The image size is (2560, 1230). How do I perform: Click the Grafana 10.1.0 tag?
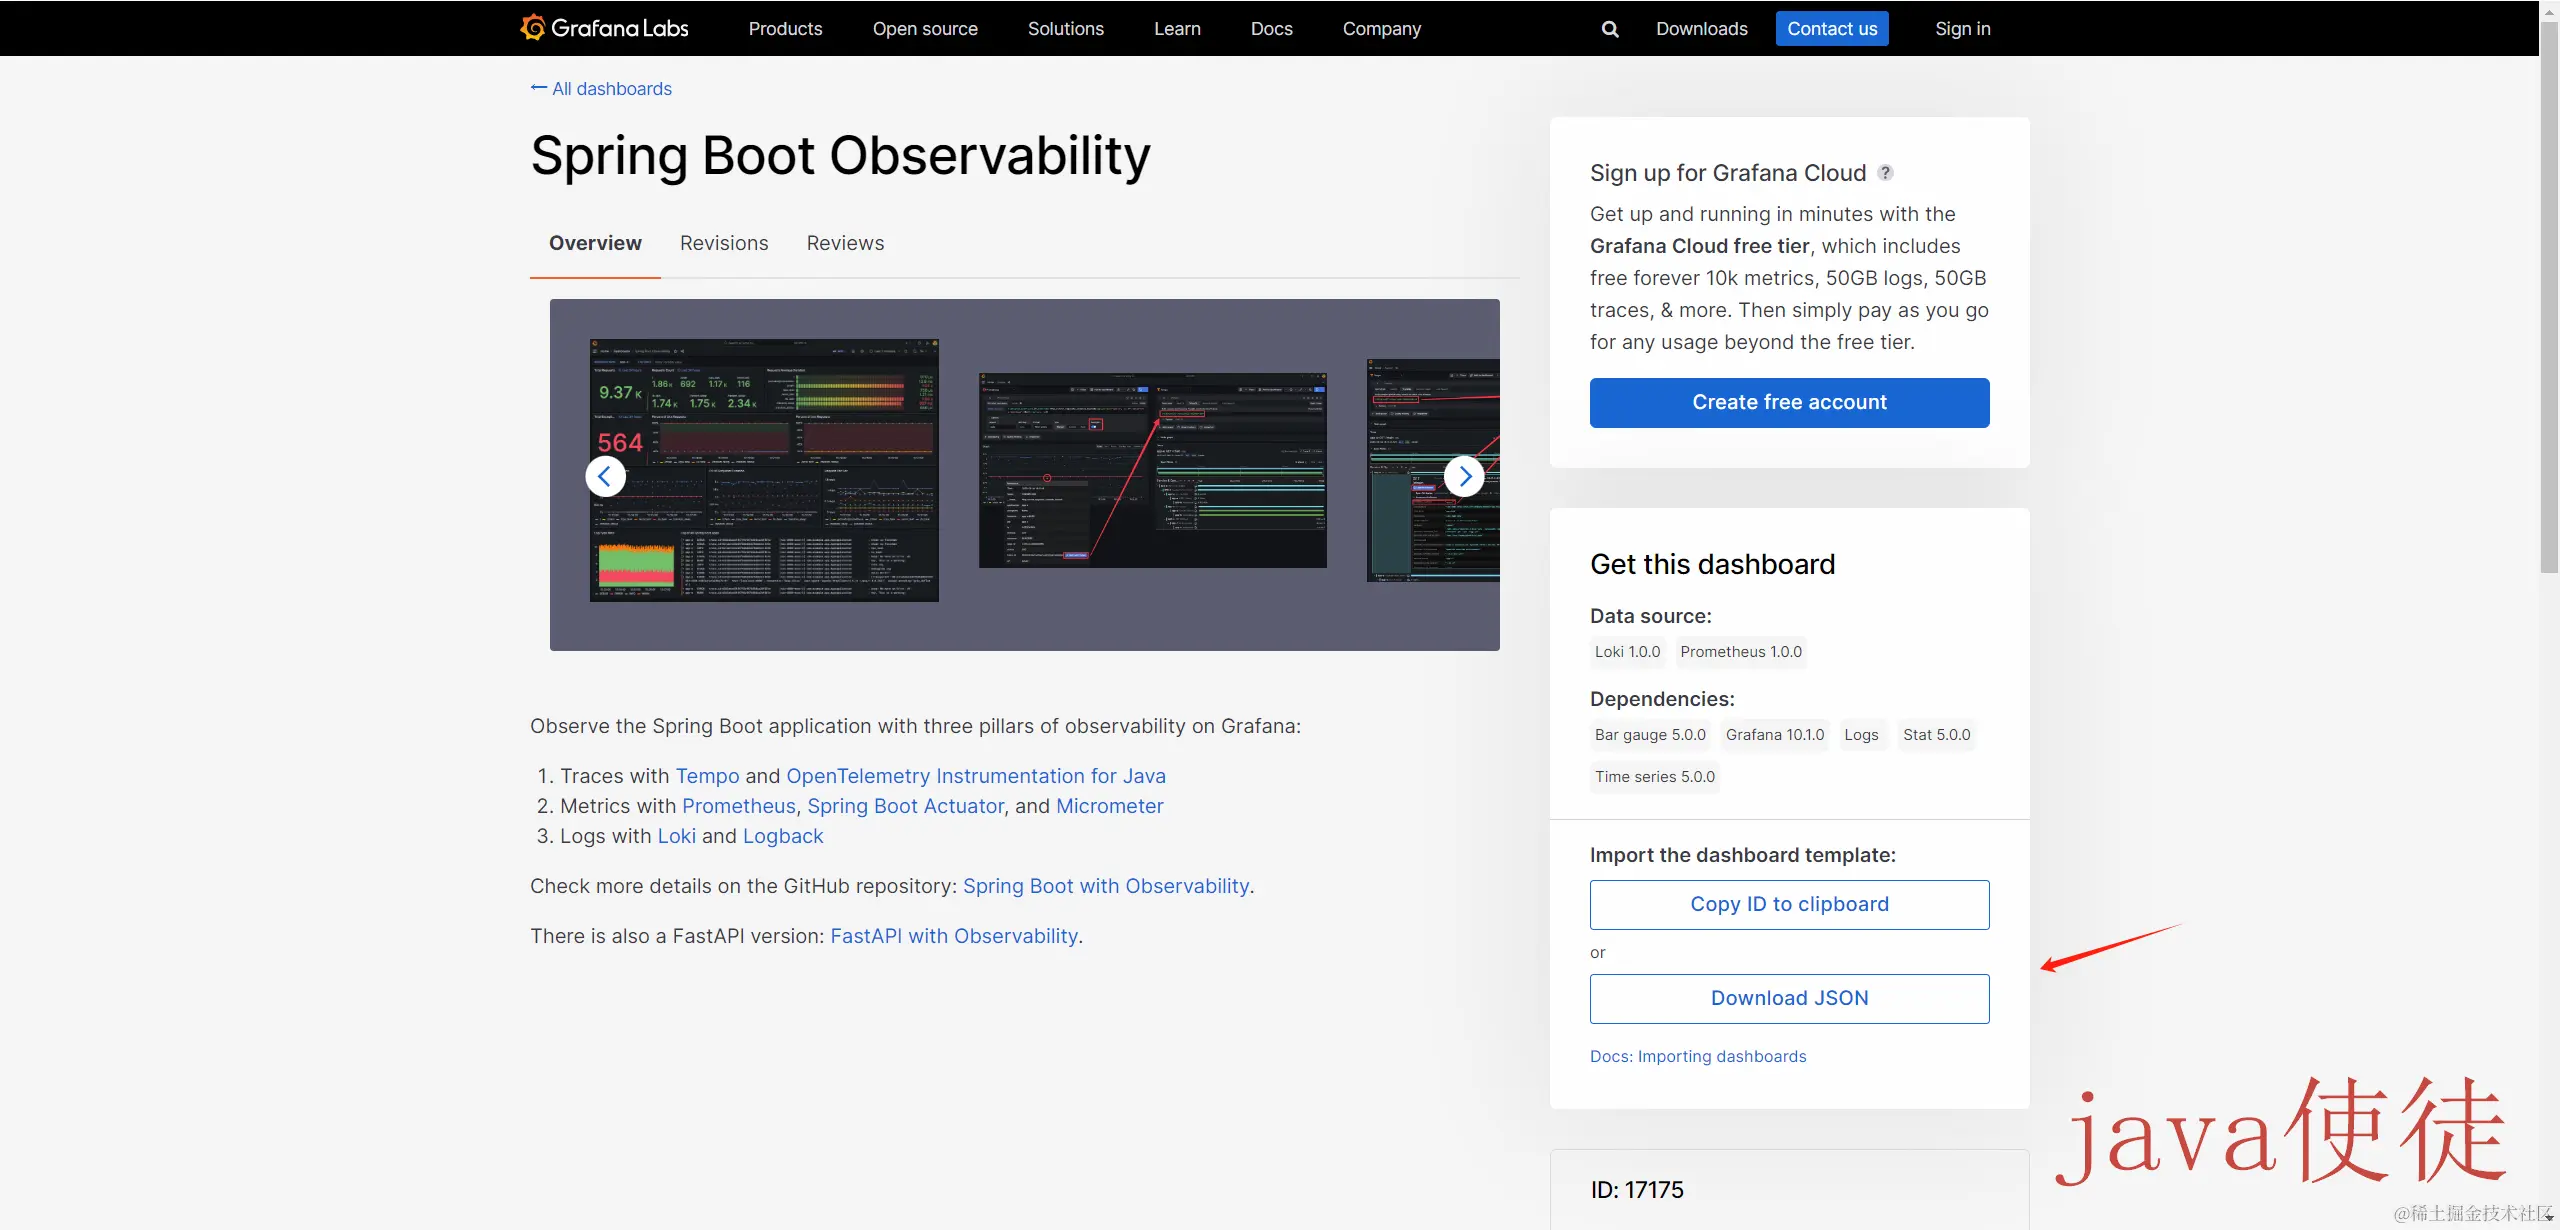[x=1775, y=735]
